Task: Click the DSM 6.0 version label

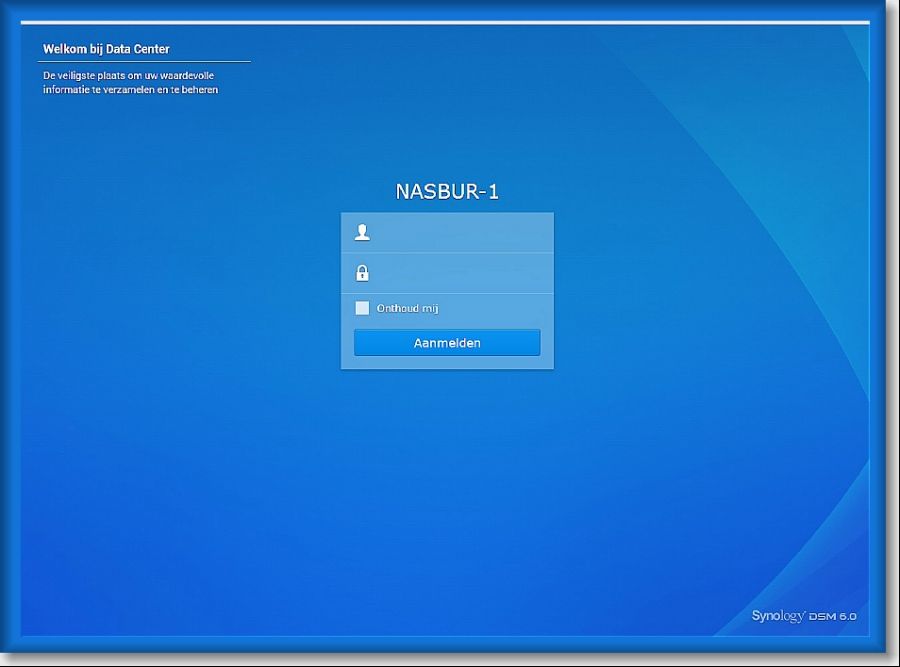Action: point(834,617)
